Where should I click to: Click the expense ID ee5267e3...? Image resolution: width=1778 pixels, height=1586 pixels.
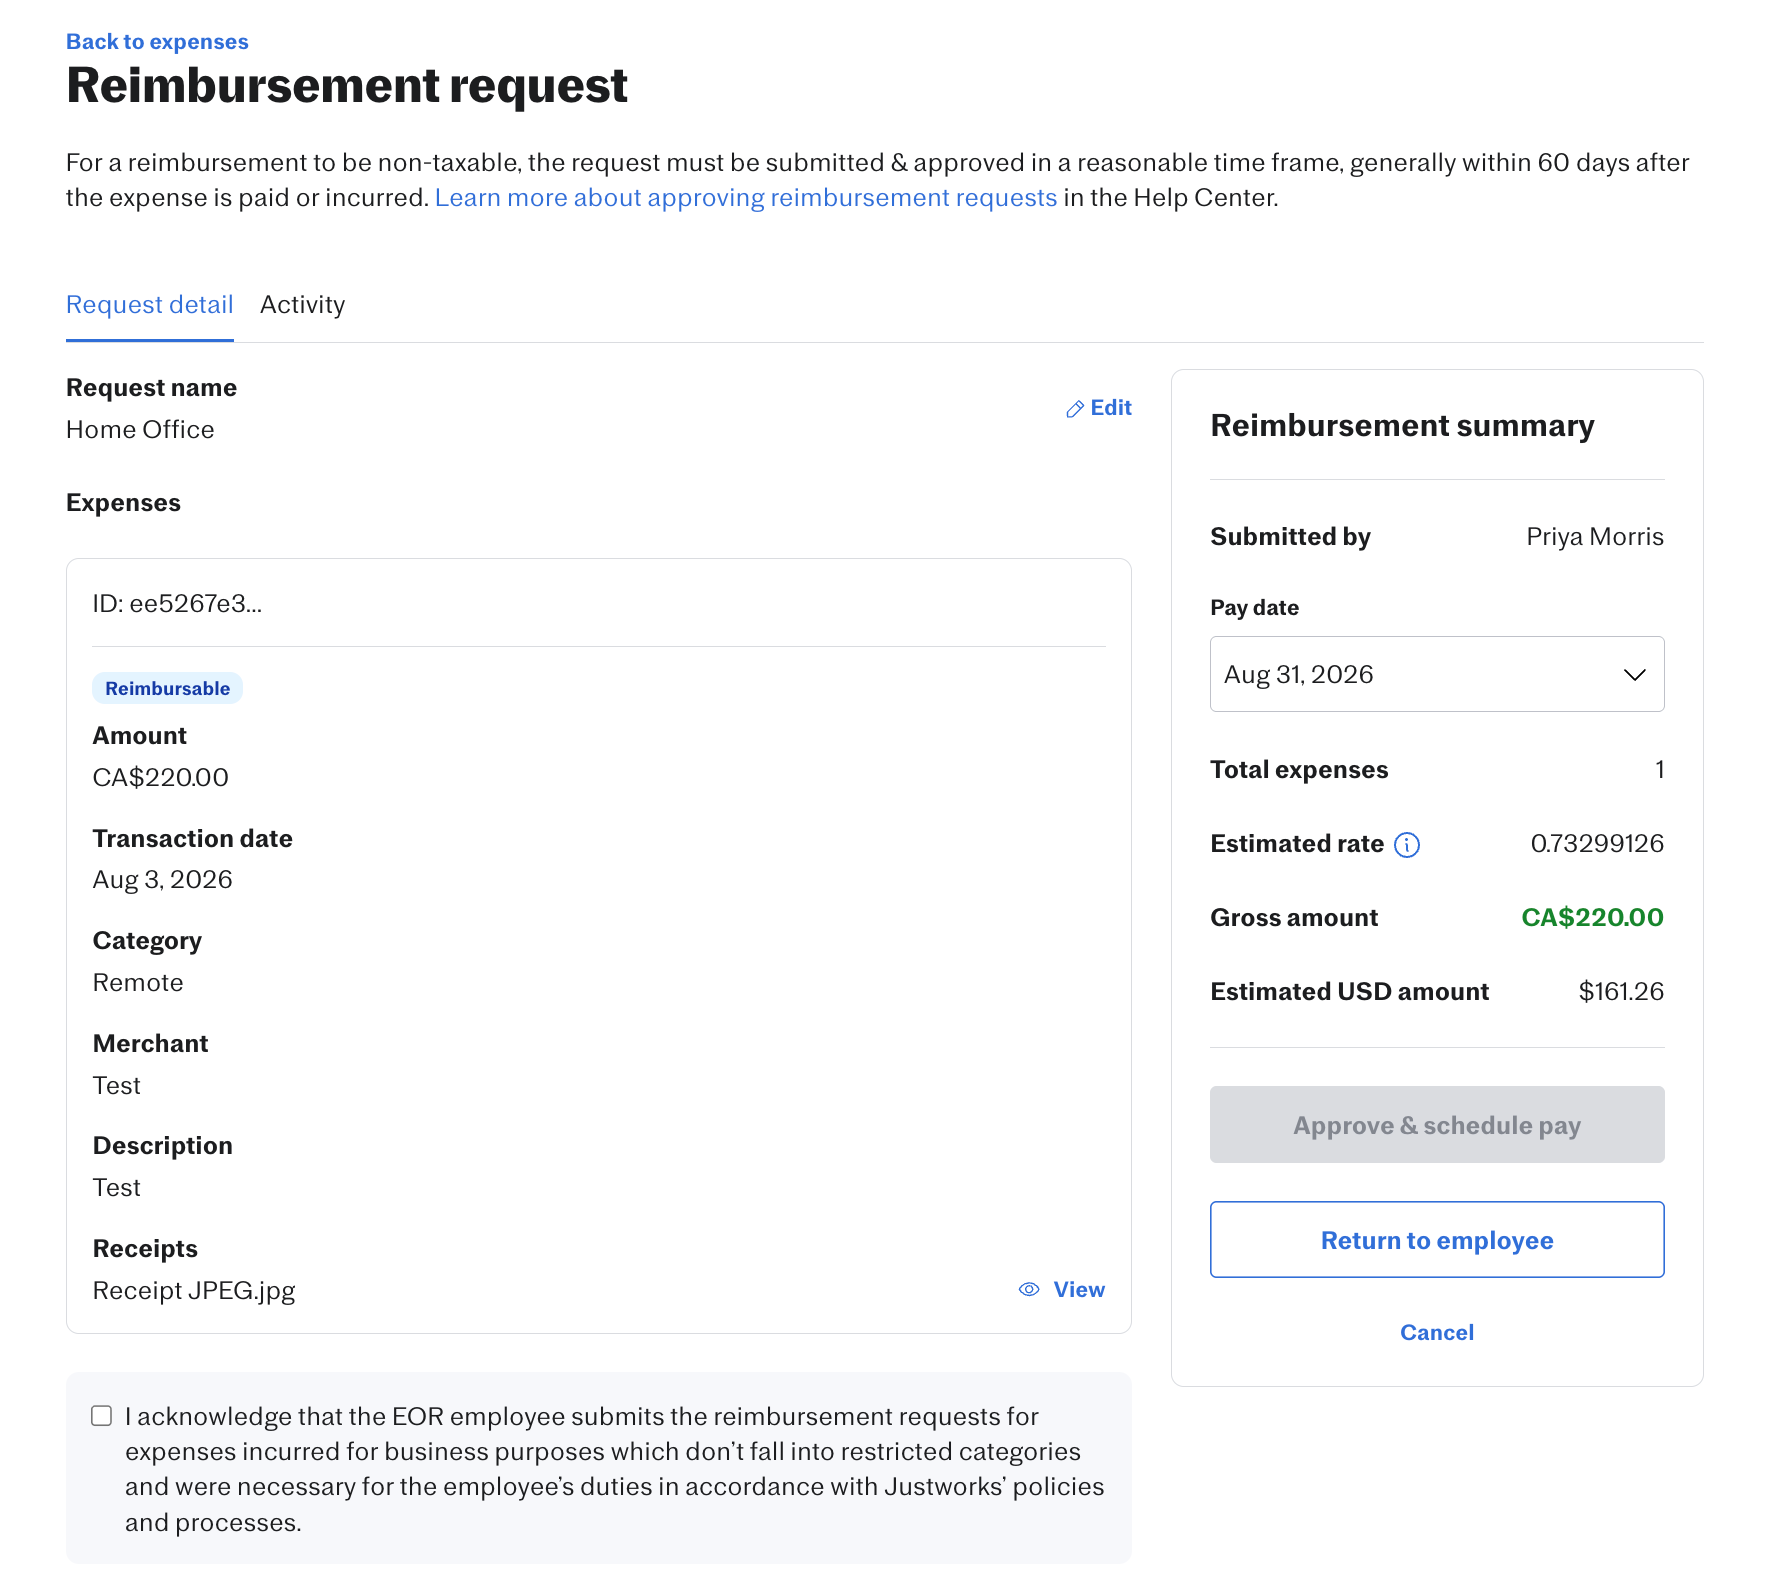[x=177, y=604]
